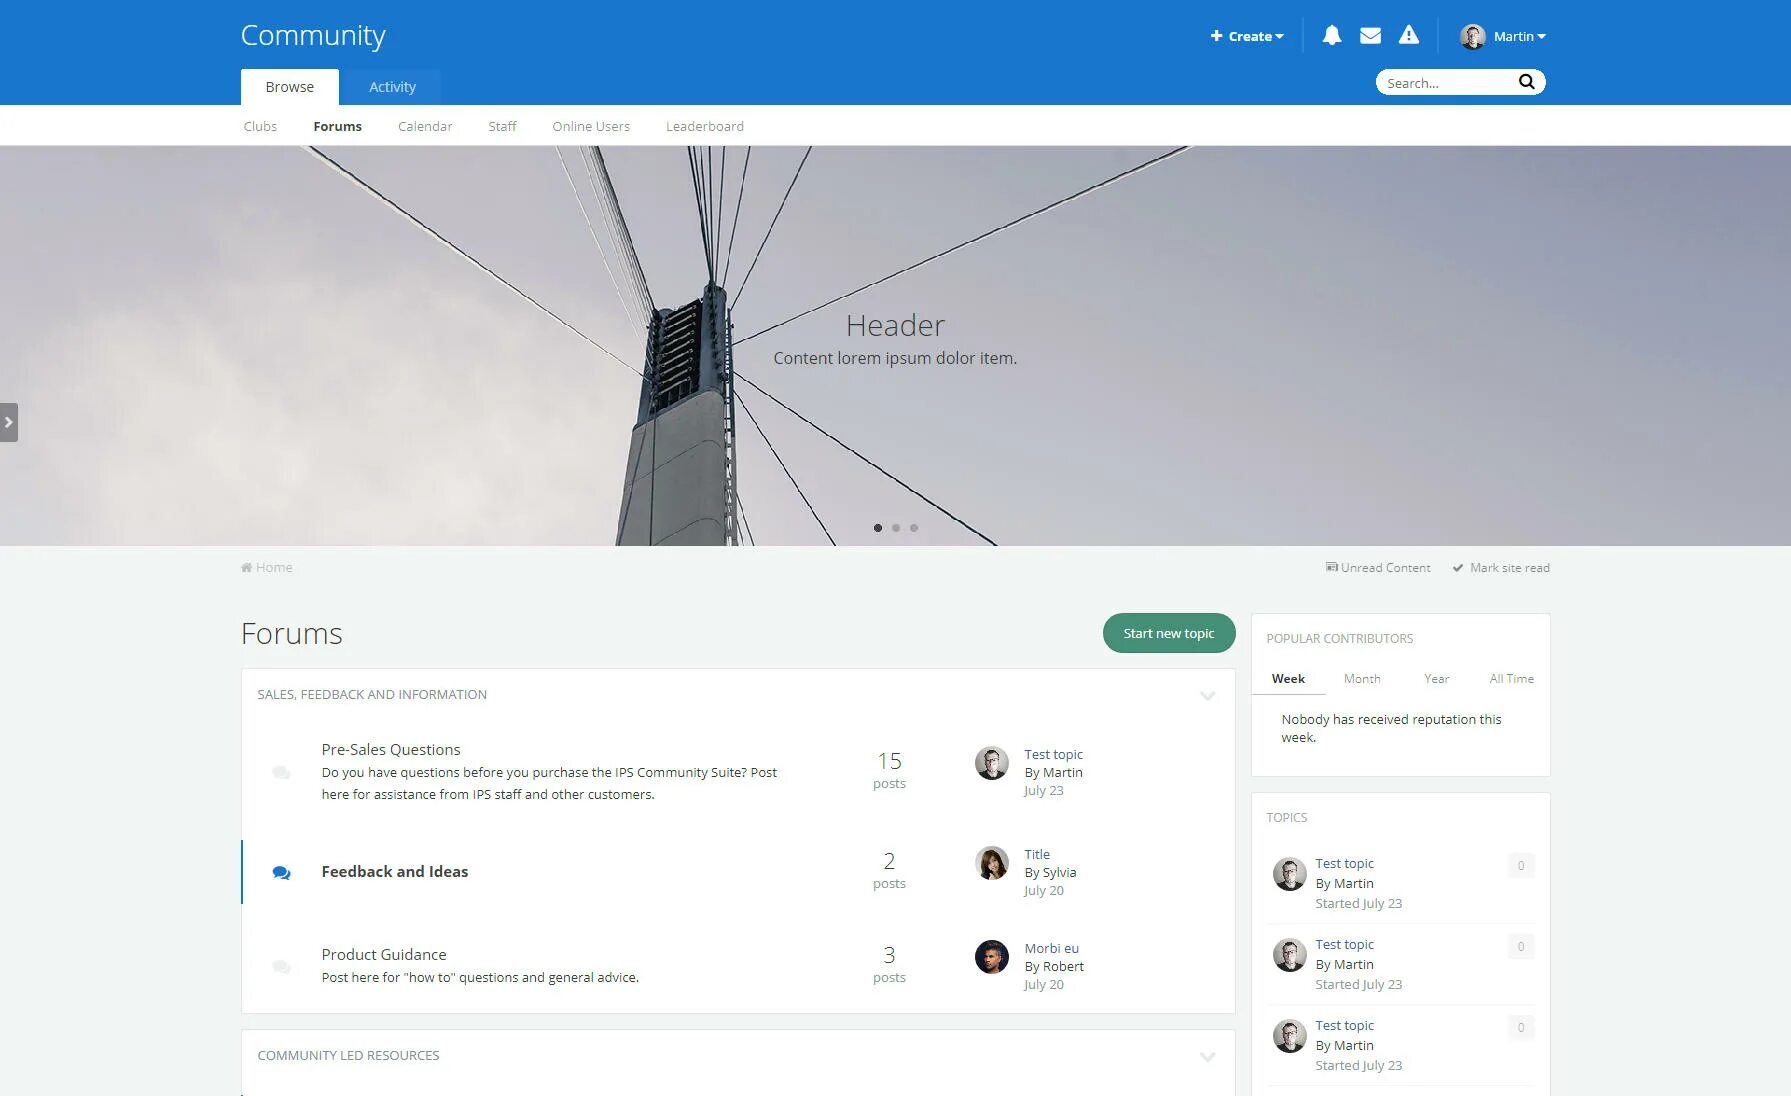Click Martin's avatar in Pre-Sales Questions row

[x=991, y=763]
